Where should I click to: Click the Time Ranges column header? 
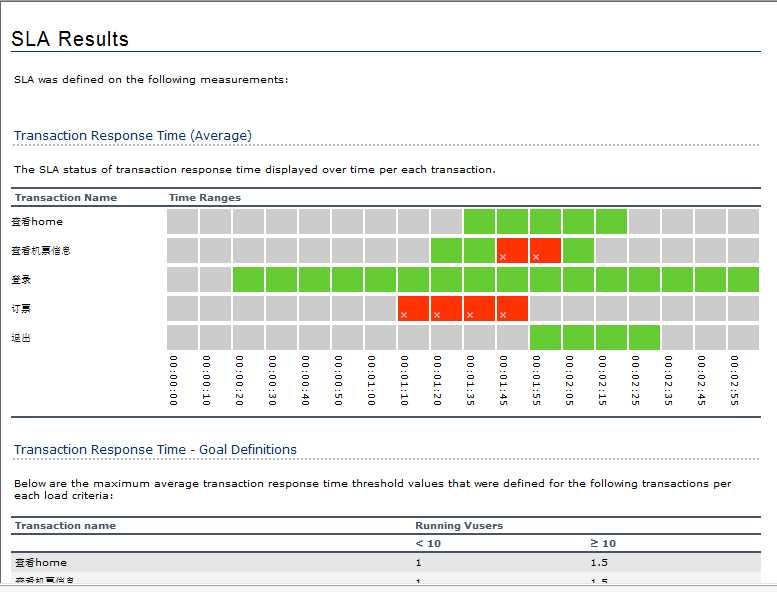[x=205, y=198]
